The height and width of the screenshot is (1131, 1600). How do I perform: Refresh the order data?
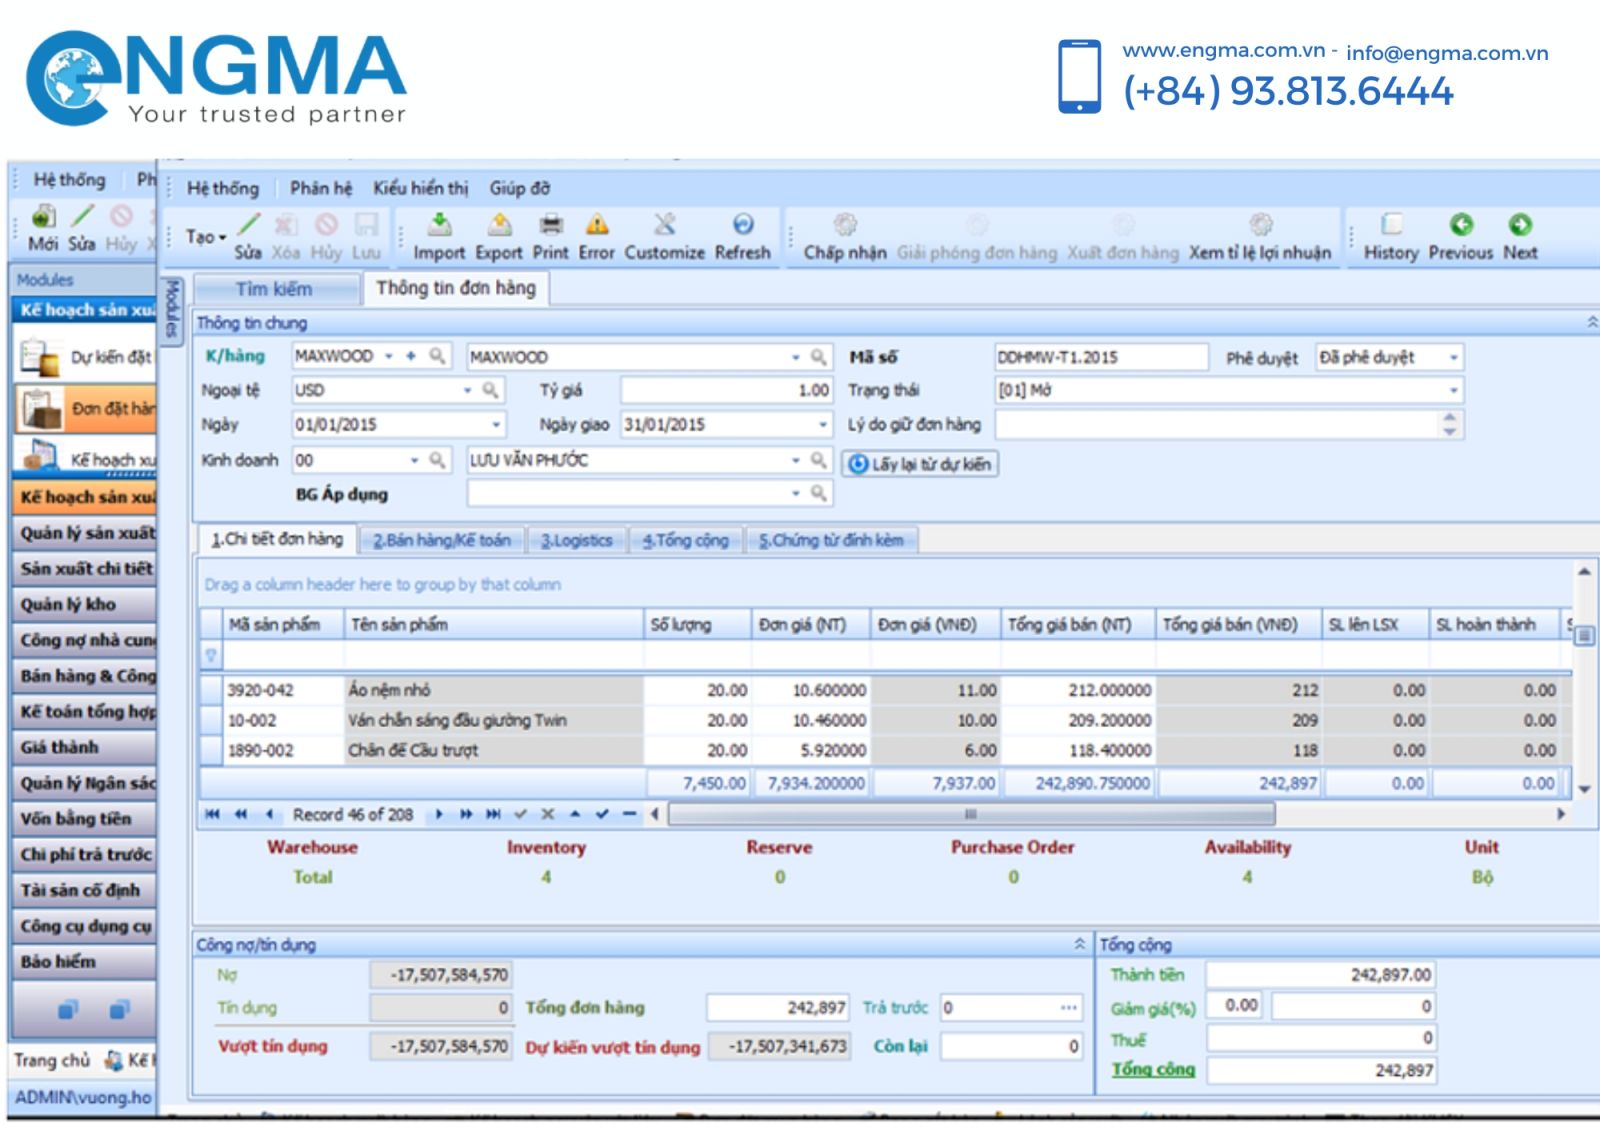click(743, 224)
